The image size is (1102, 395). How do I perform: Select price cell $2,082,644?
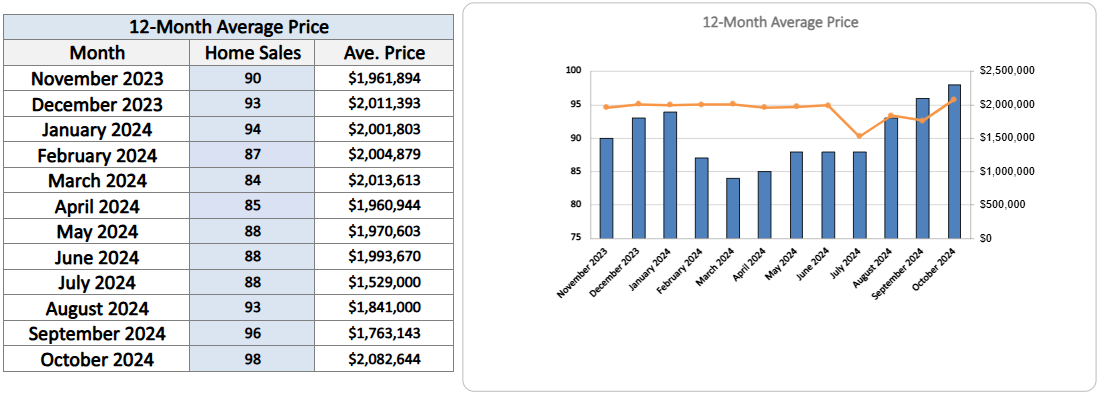click(384, 359)
